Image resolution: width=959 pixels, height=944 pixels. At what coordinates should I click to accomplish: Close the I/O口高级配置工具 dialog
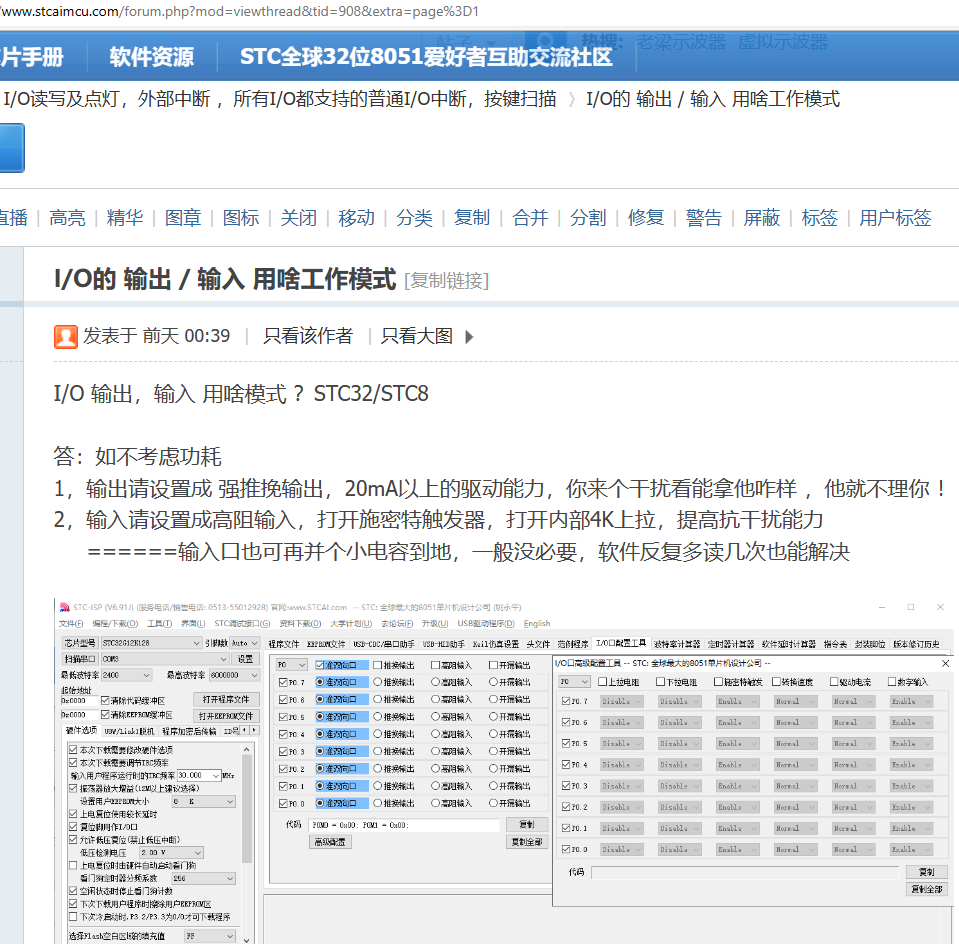[x=945, y=663]
